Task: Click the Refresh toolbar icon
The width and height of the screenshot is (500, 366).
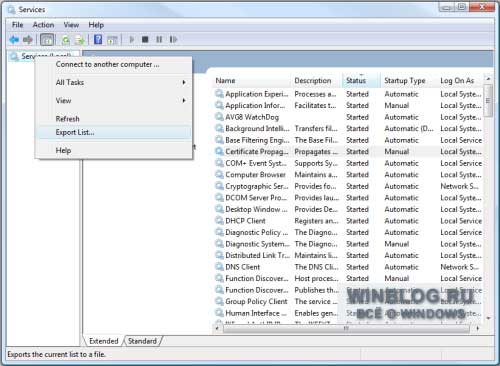Action: pyautogui.click(x=66, y=40)
